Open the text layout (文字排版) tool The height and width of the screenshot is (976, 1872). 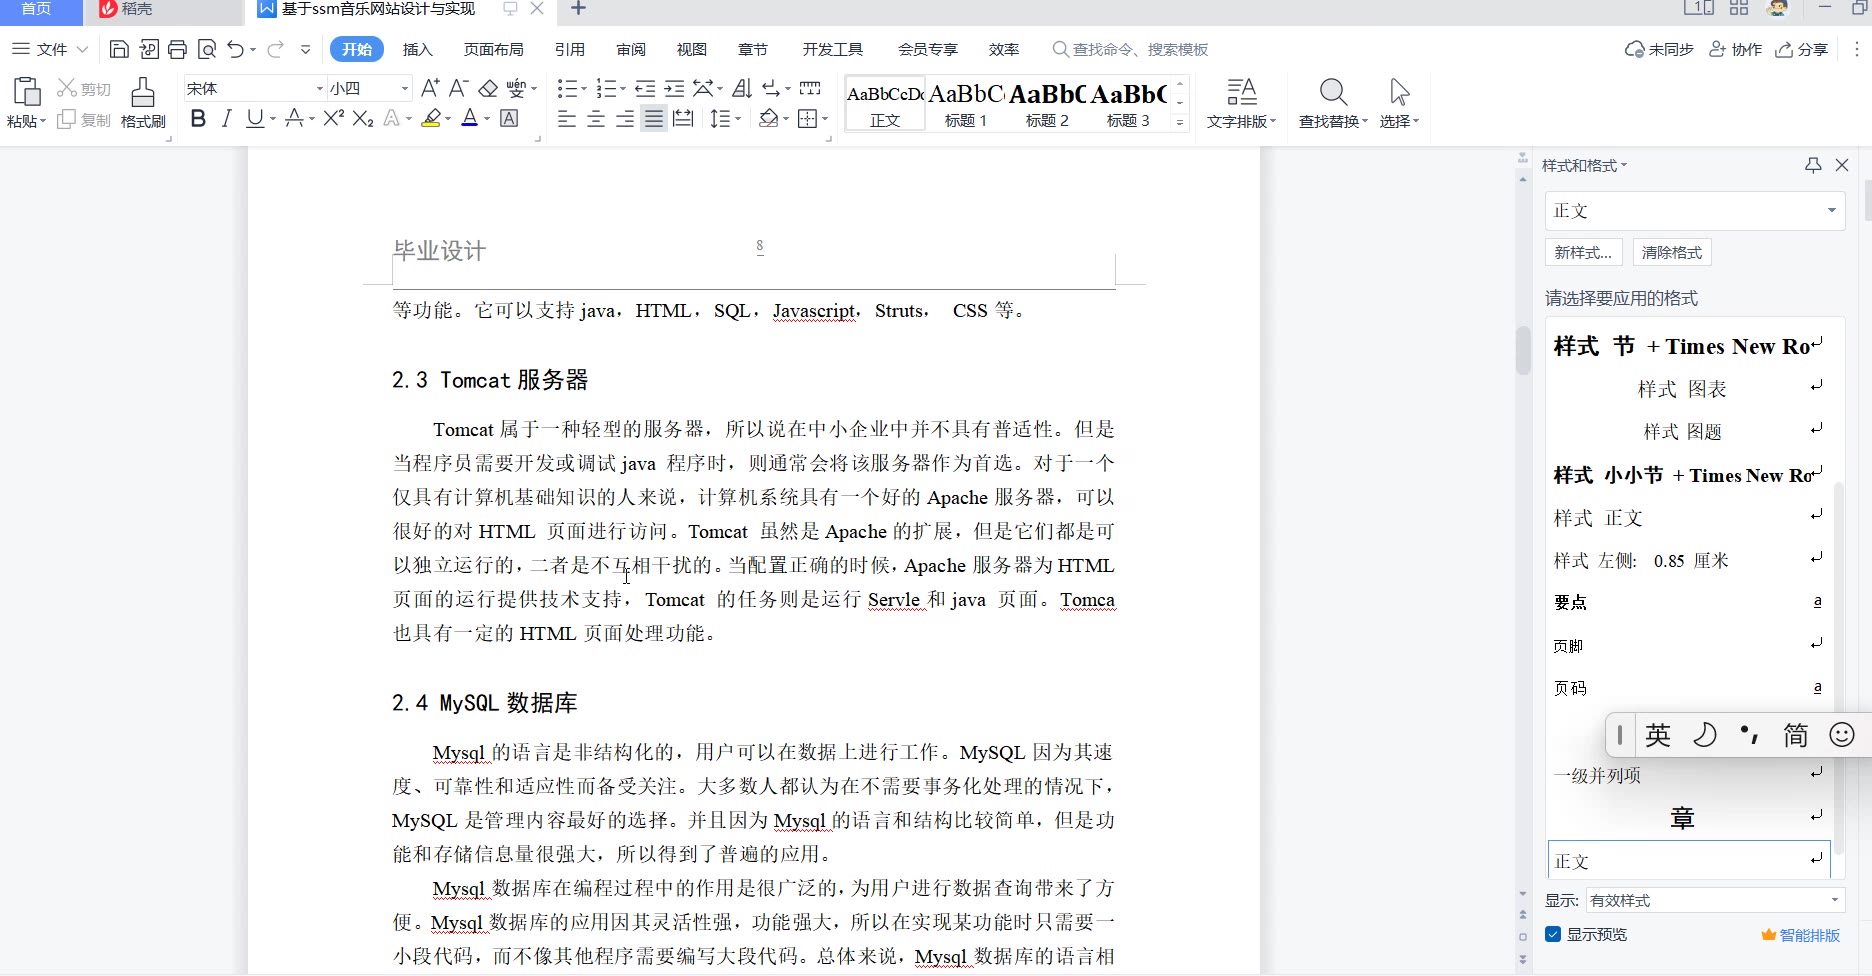[x=1241, y=93]
